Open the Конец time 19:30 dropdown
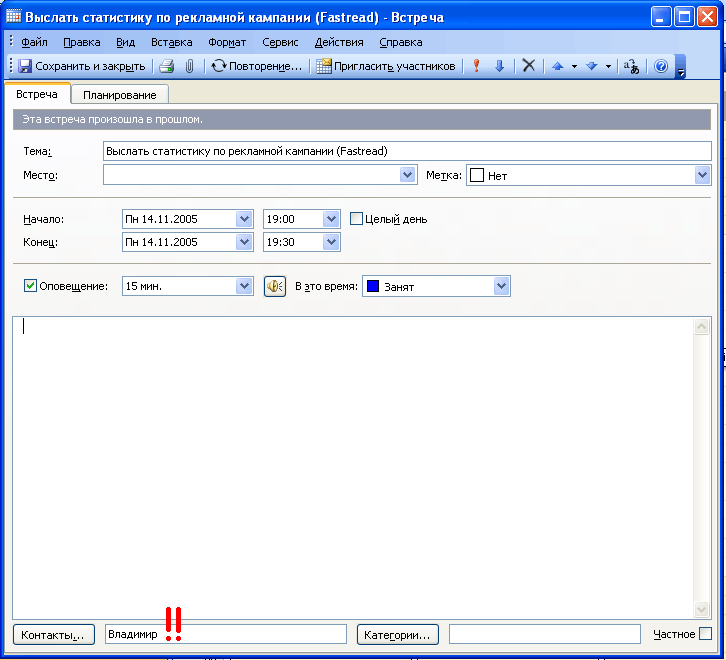 point(331,242)
